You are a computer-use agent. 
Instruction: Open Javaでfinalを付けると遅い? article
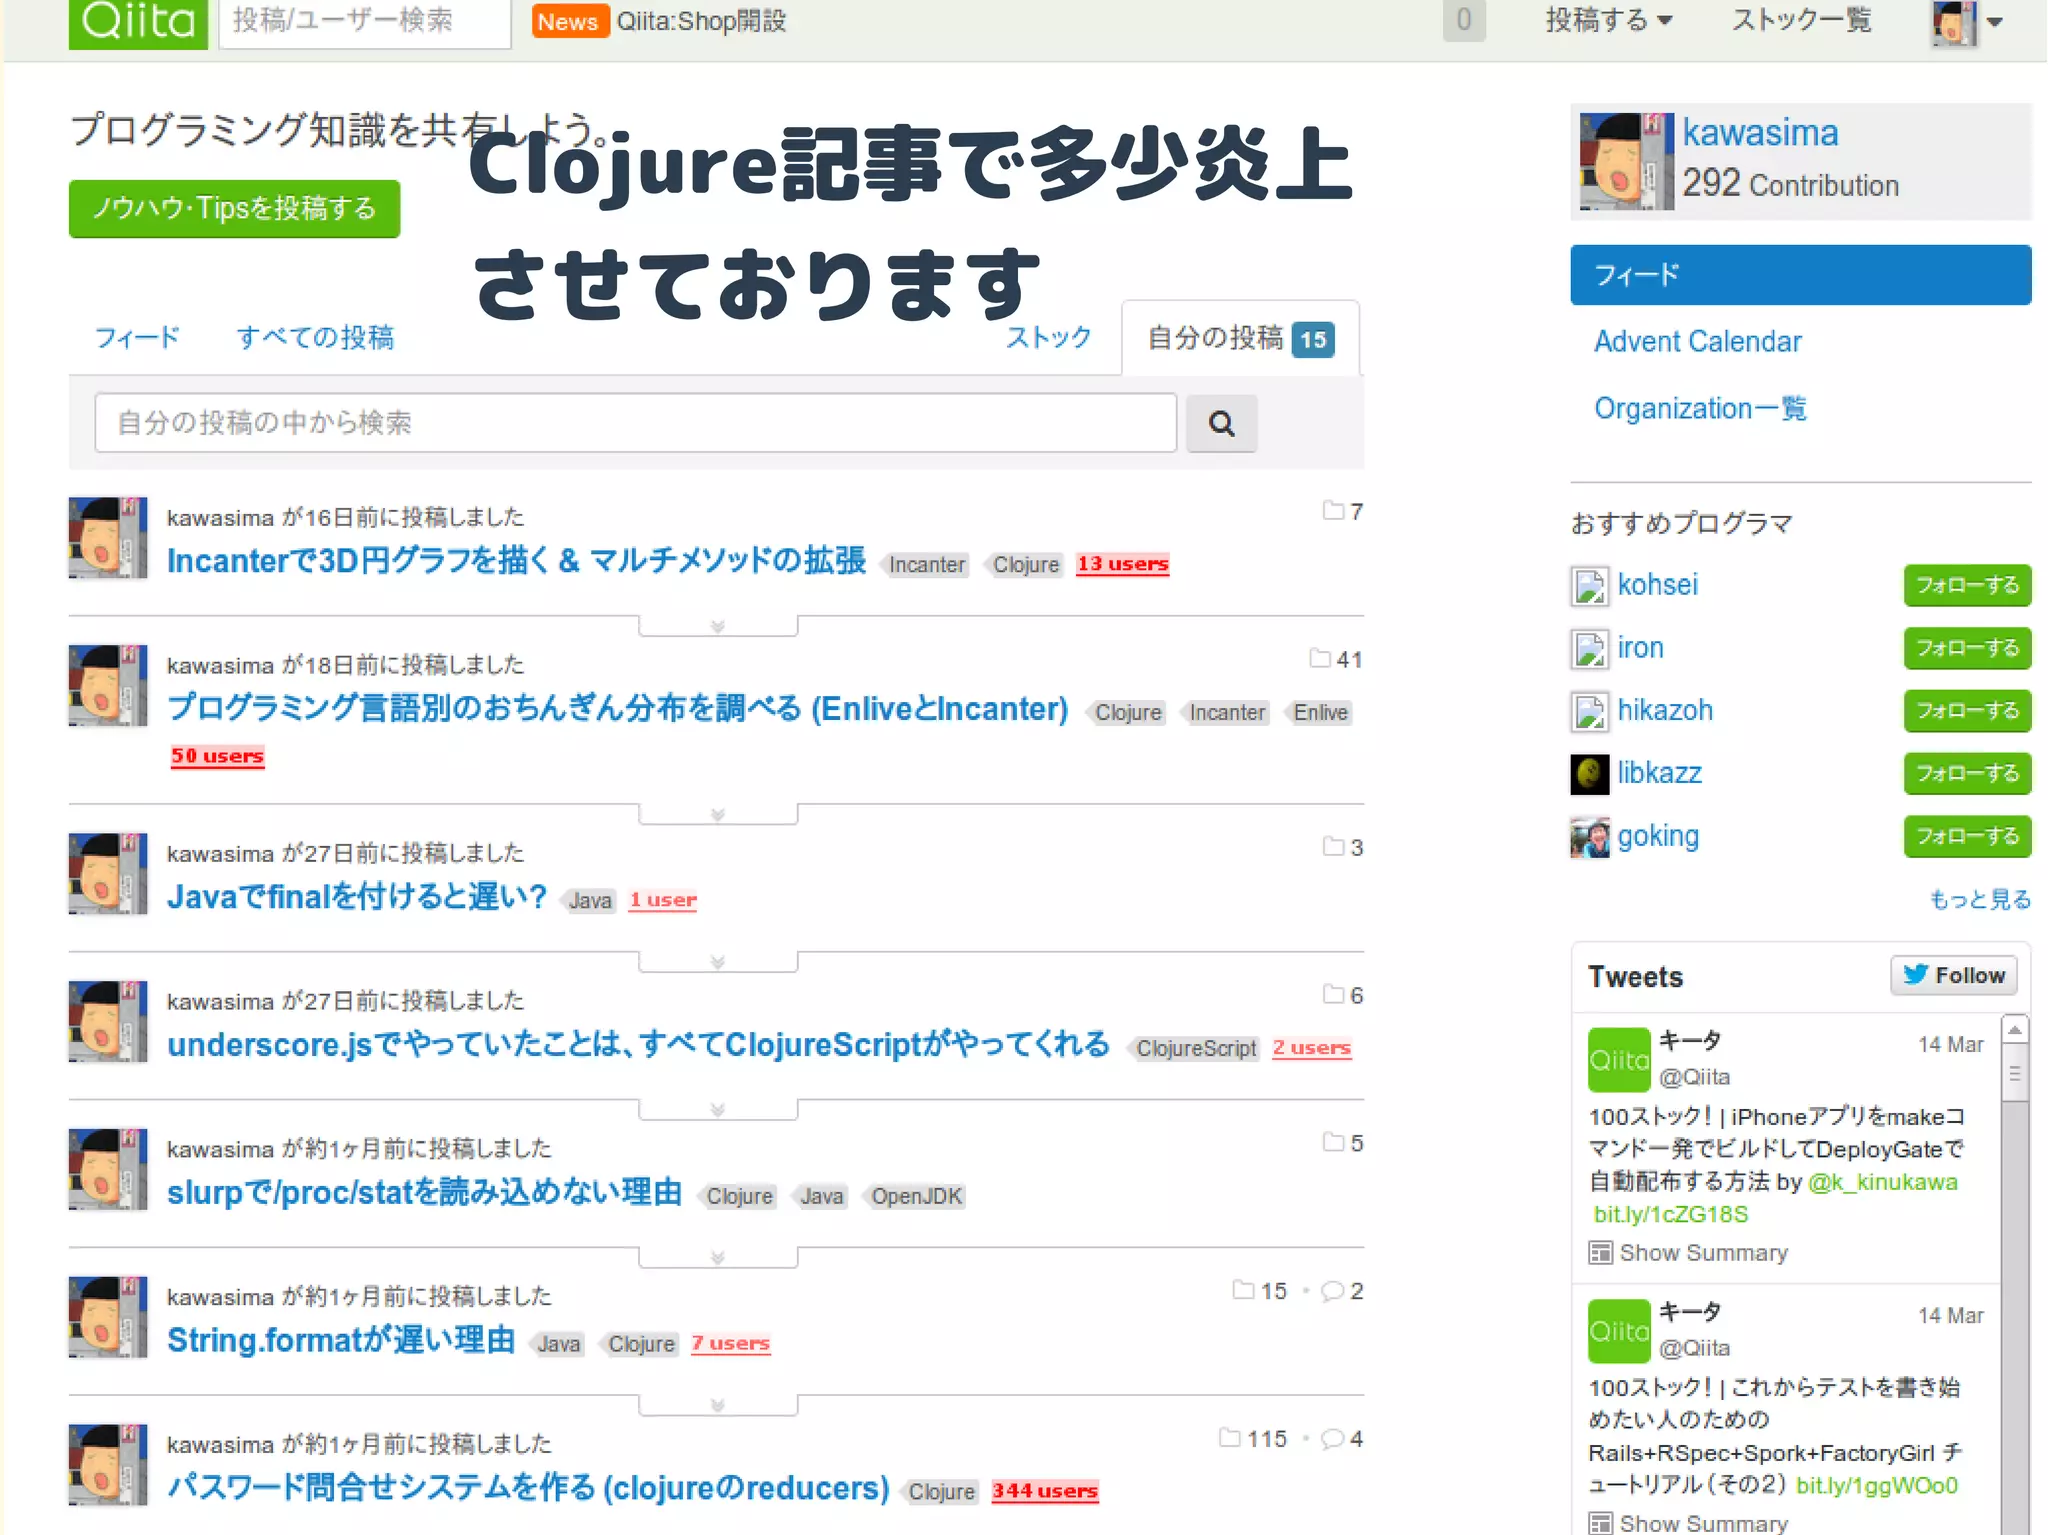click(x=357, y=897)
